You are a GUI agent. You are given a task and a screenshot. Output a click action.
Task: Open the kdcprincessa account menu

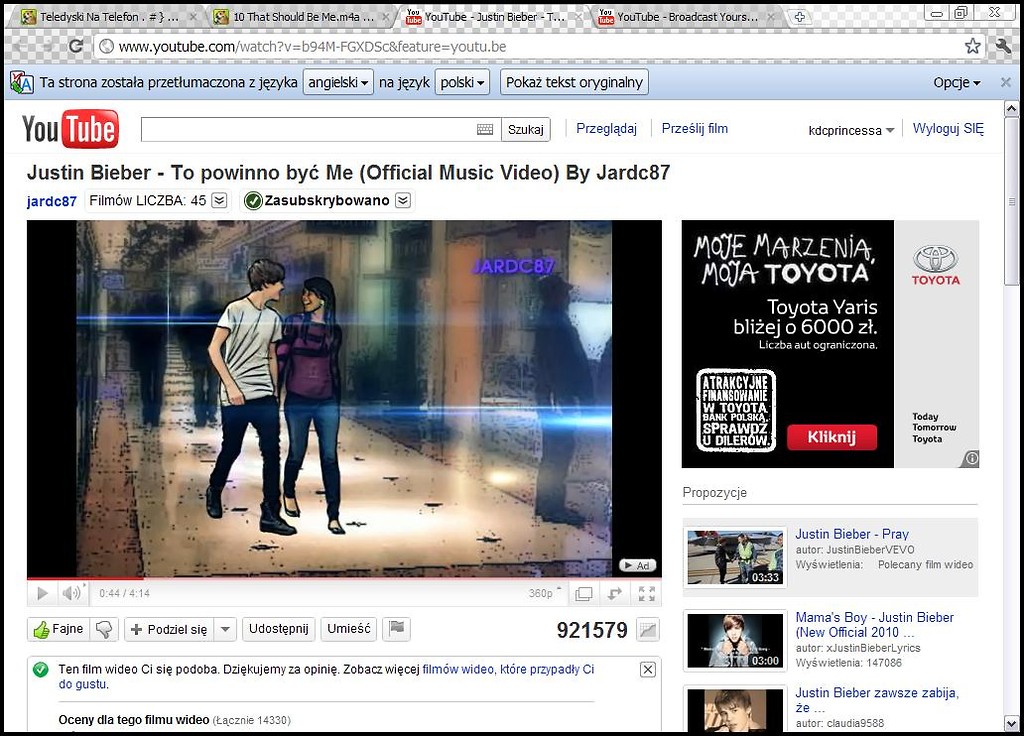pyautogui.click(x=851, y=130)
